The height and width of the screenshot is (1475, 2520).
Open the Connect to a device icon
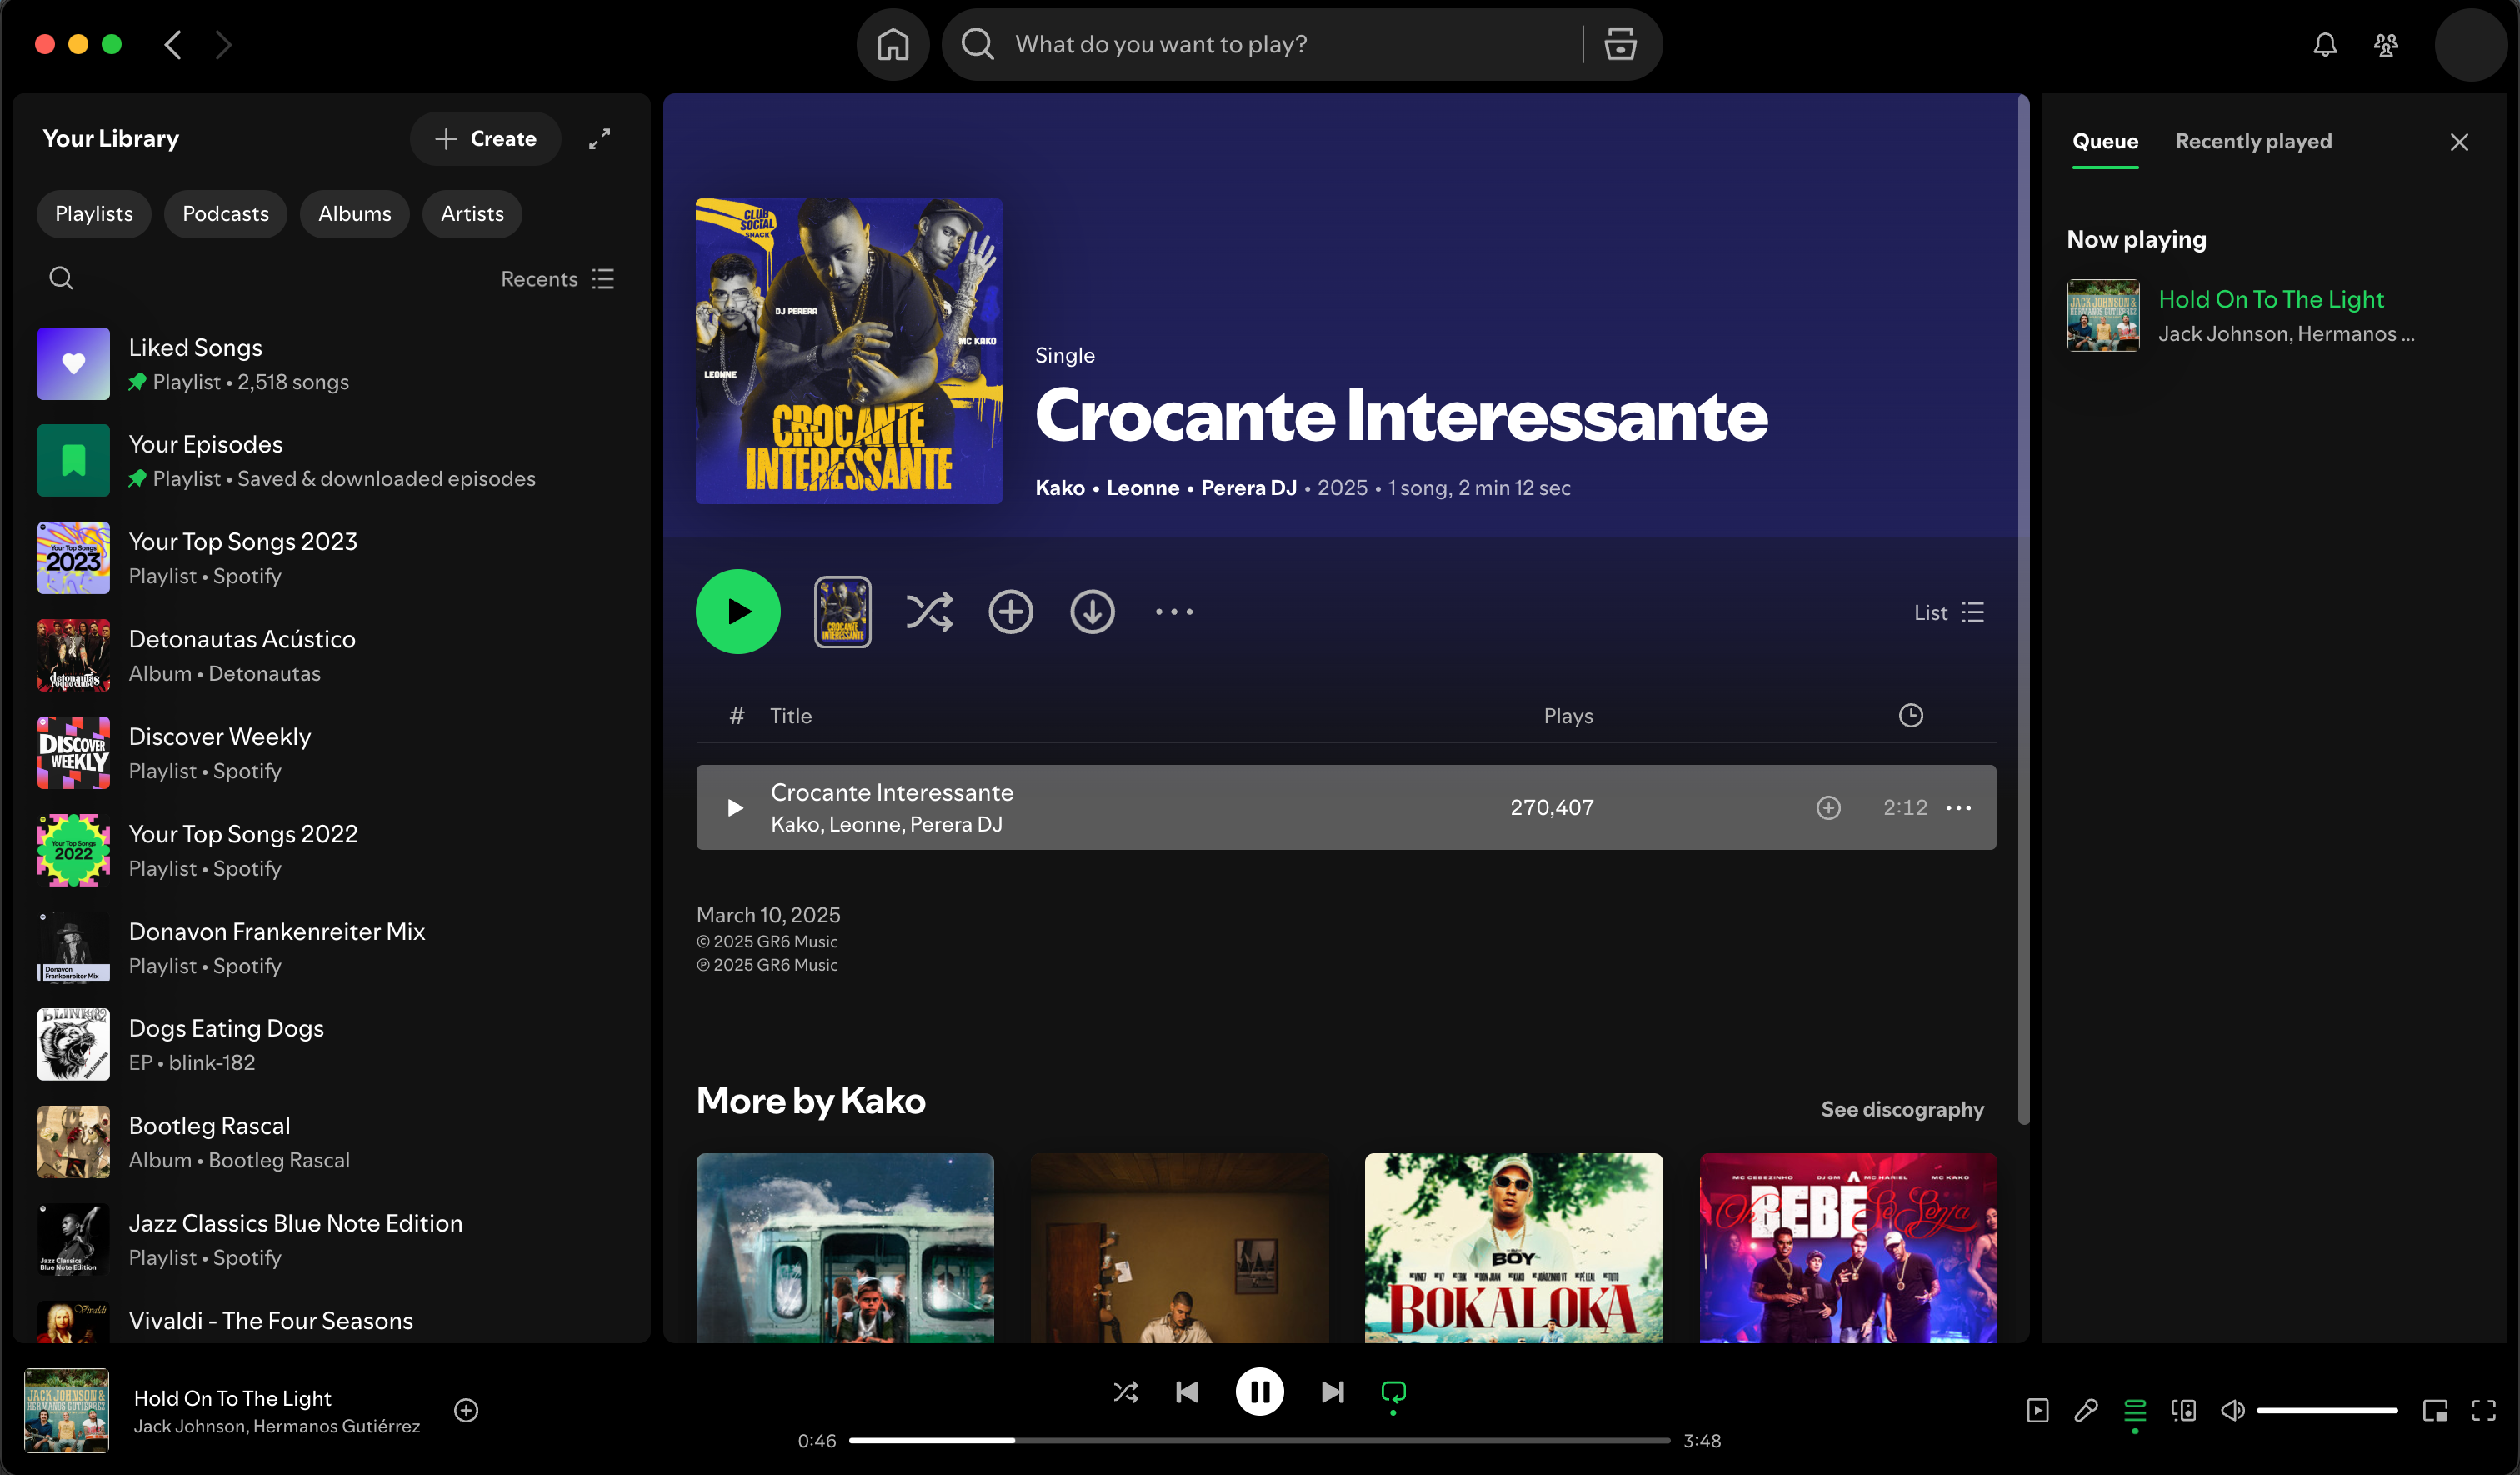[x=2183, y=1410]
